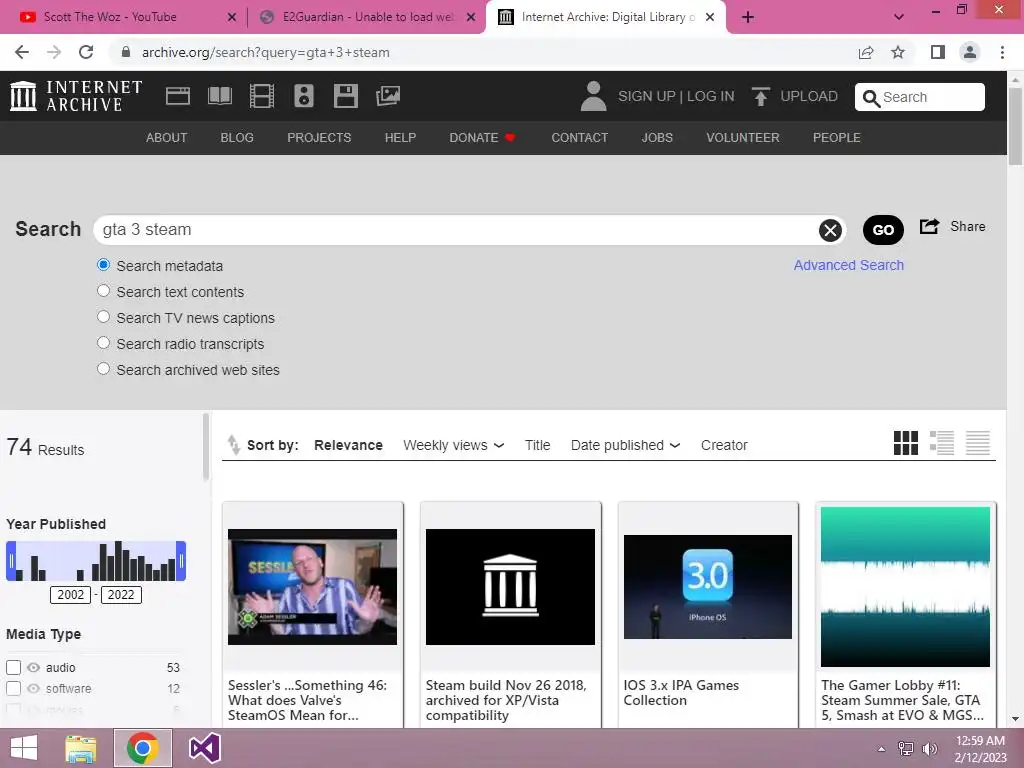Open the tab search dropdown chevron

899,17
